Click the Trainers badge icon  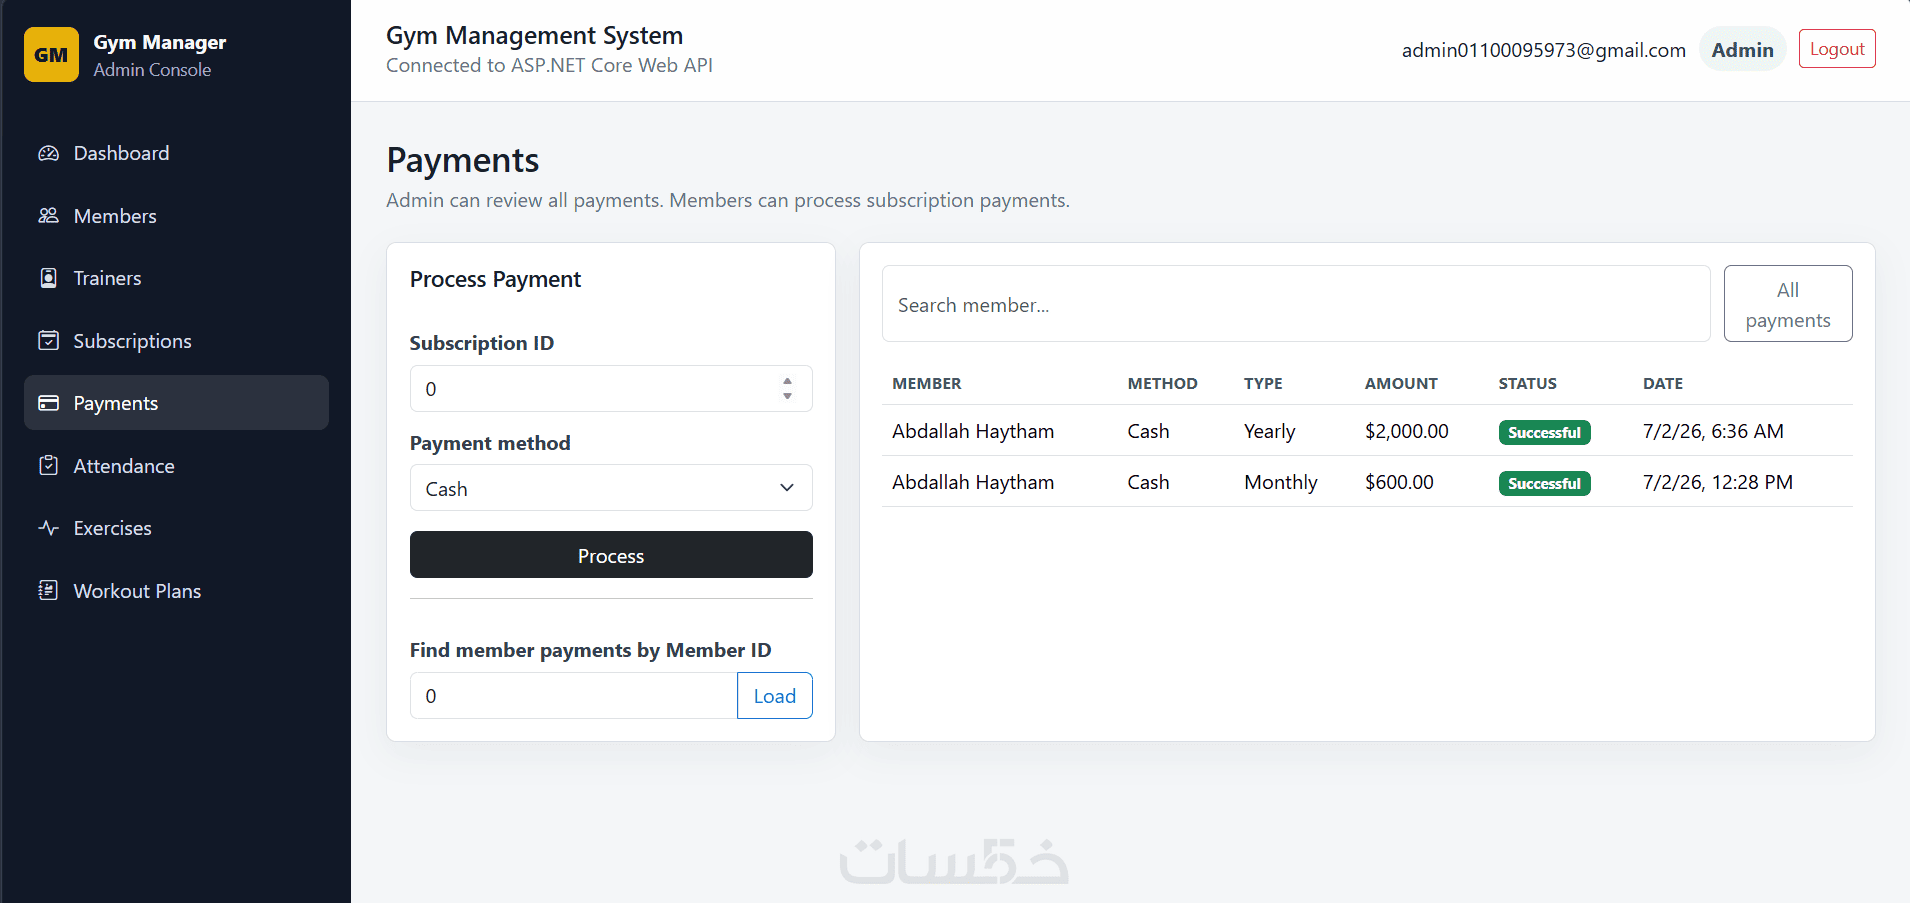click(x=48, y=278)
